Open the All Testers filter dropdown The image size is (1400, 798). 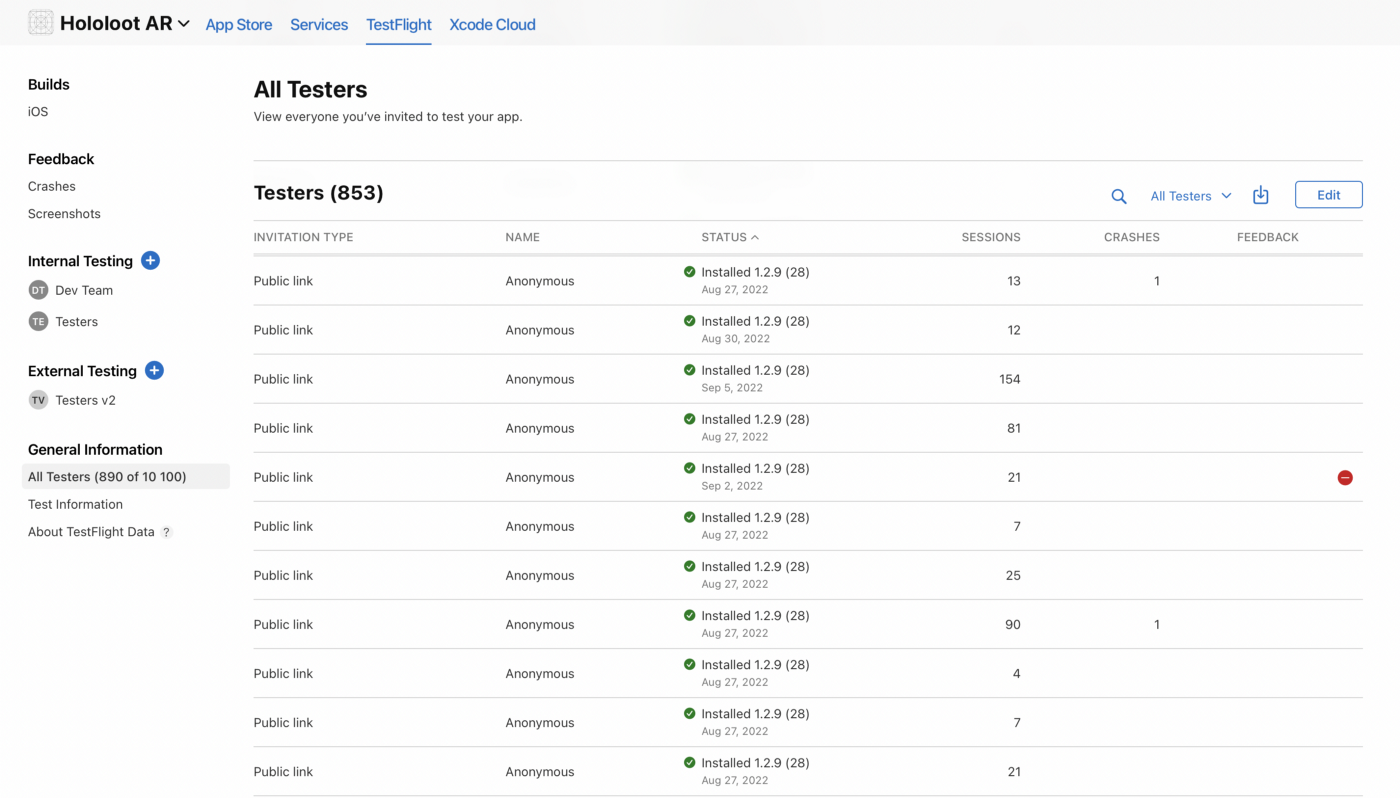click(1190, 196)
